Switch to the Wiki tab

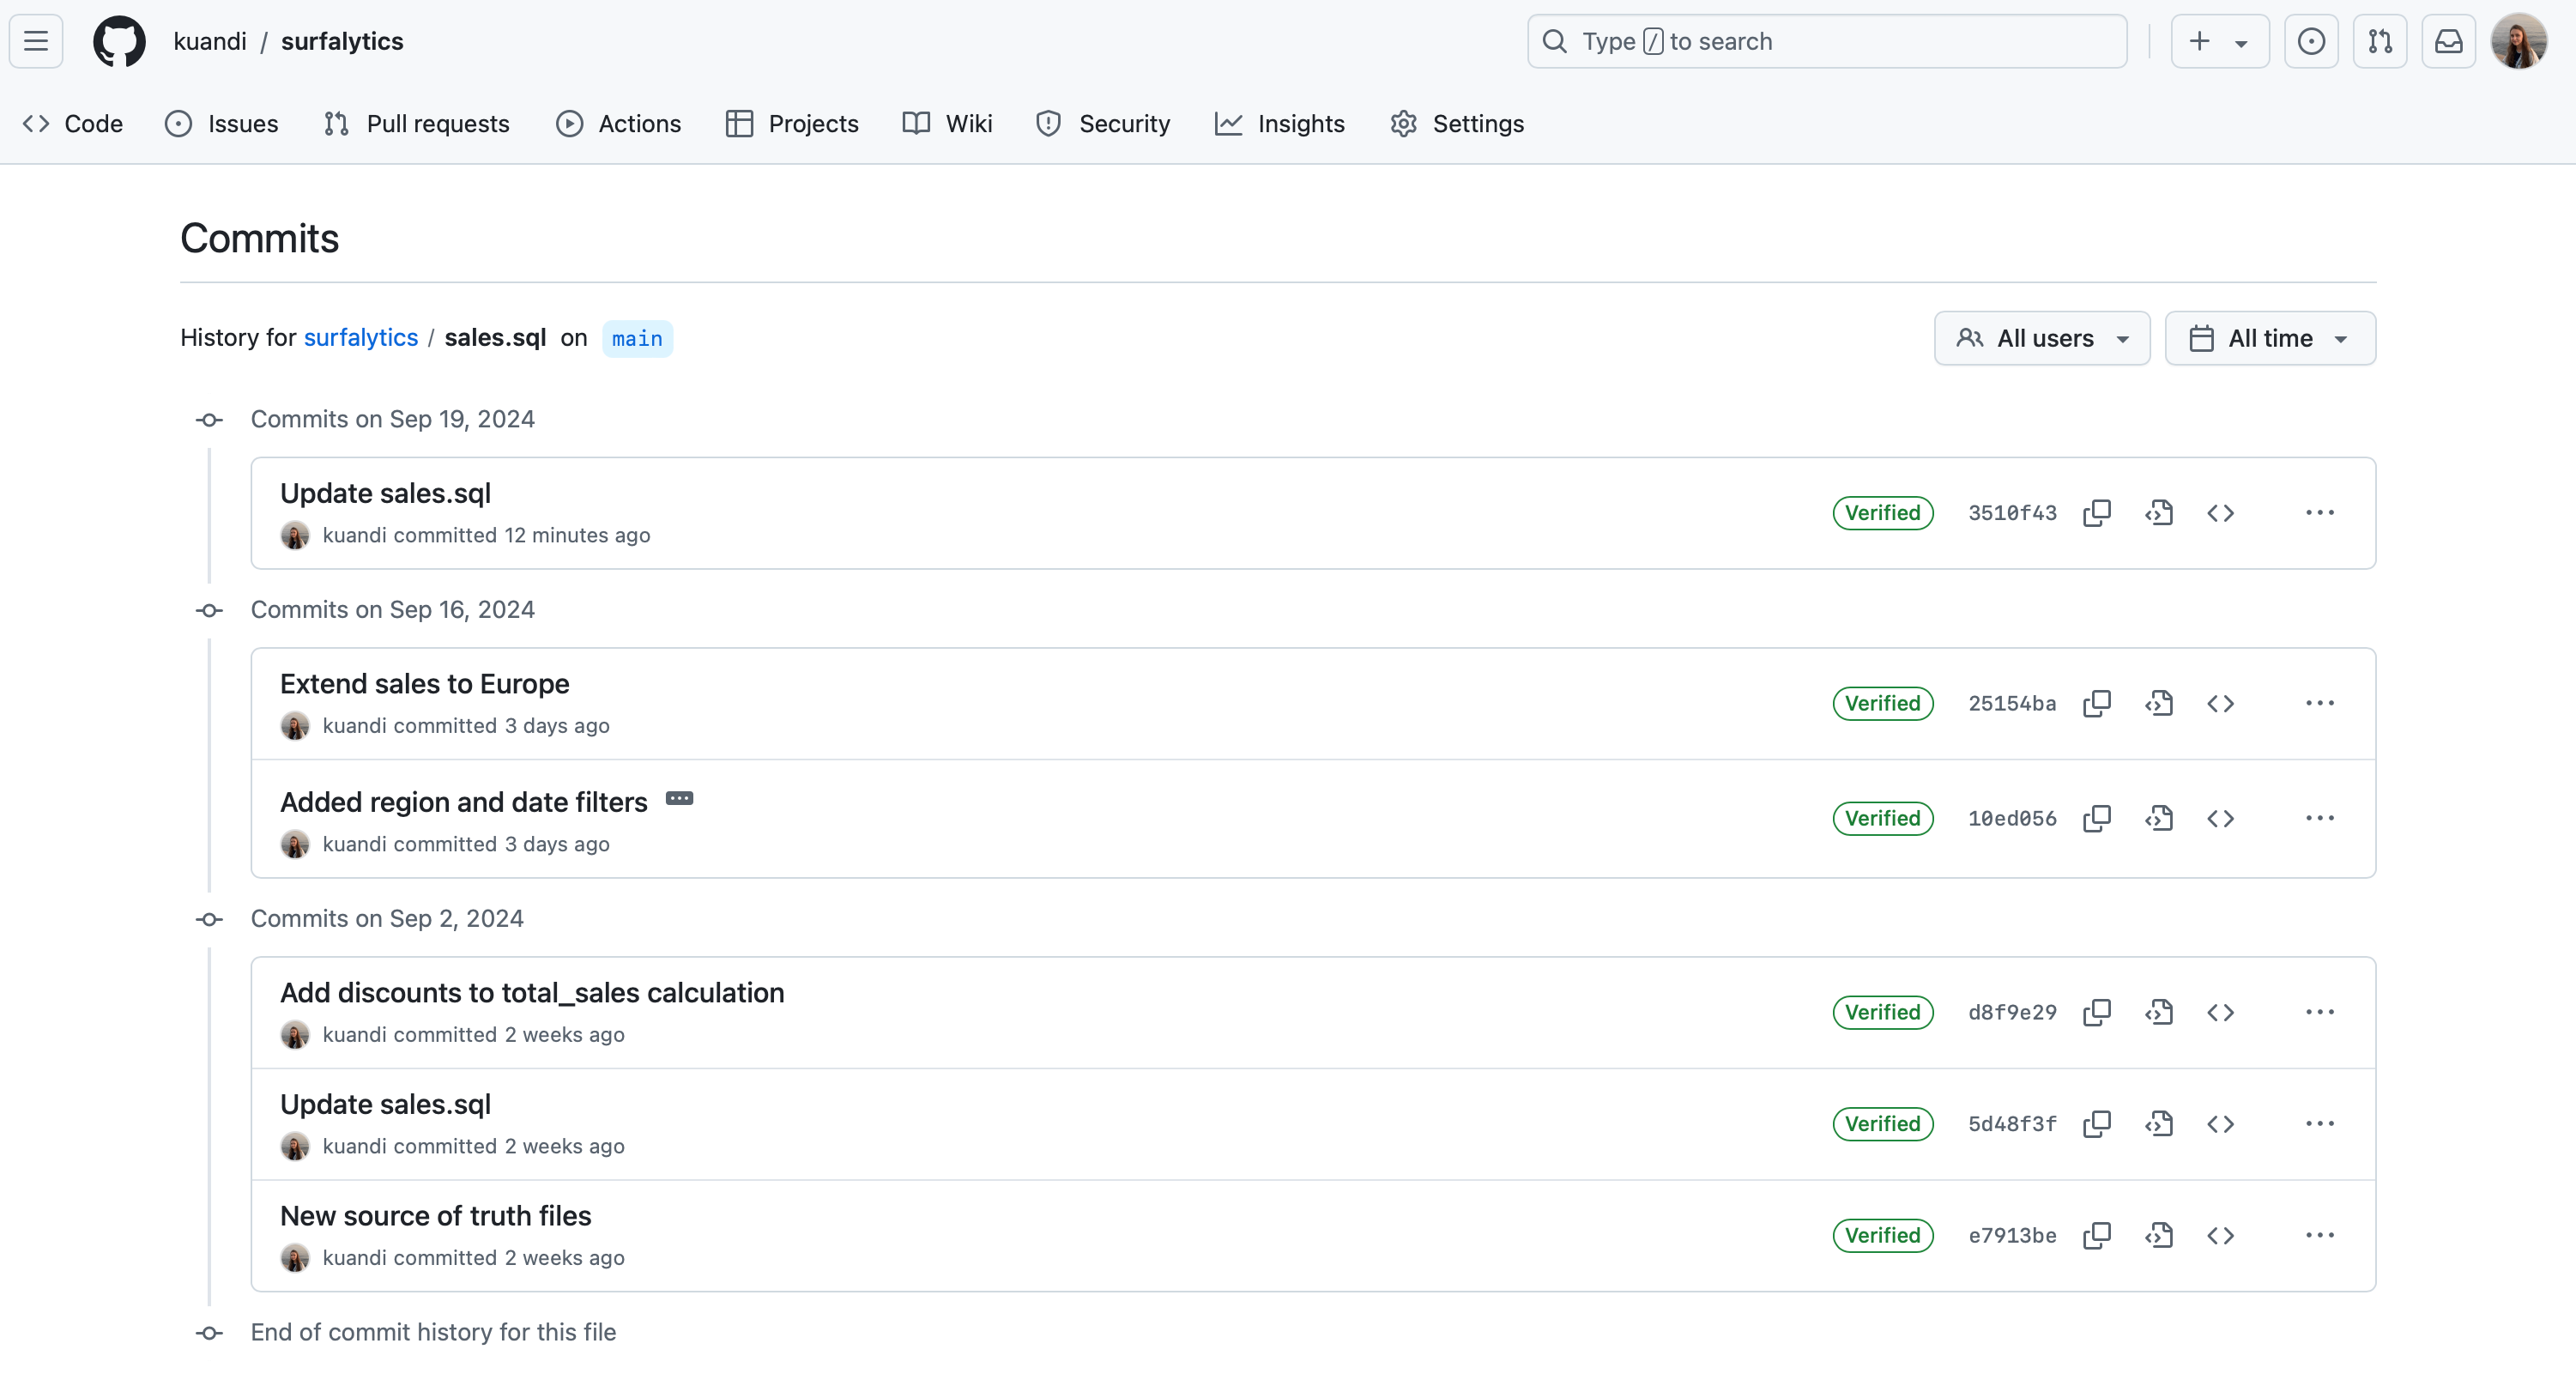(x=948, y=124)
